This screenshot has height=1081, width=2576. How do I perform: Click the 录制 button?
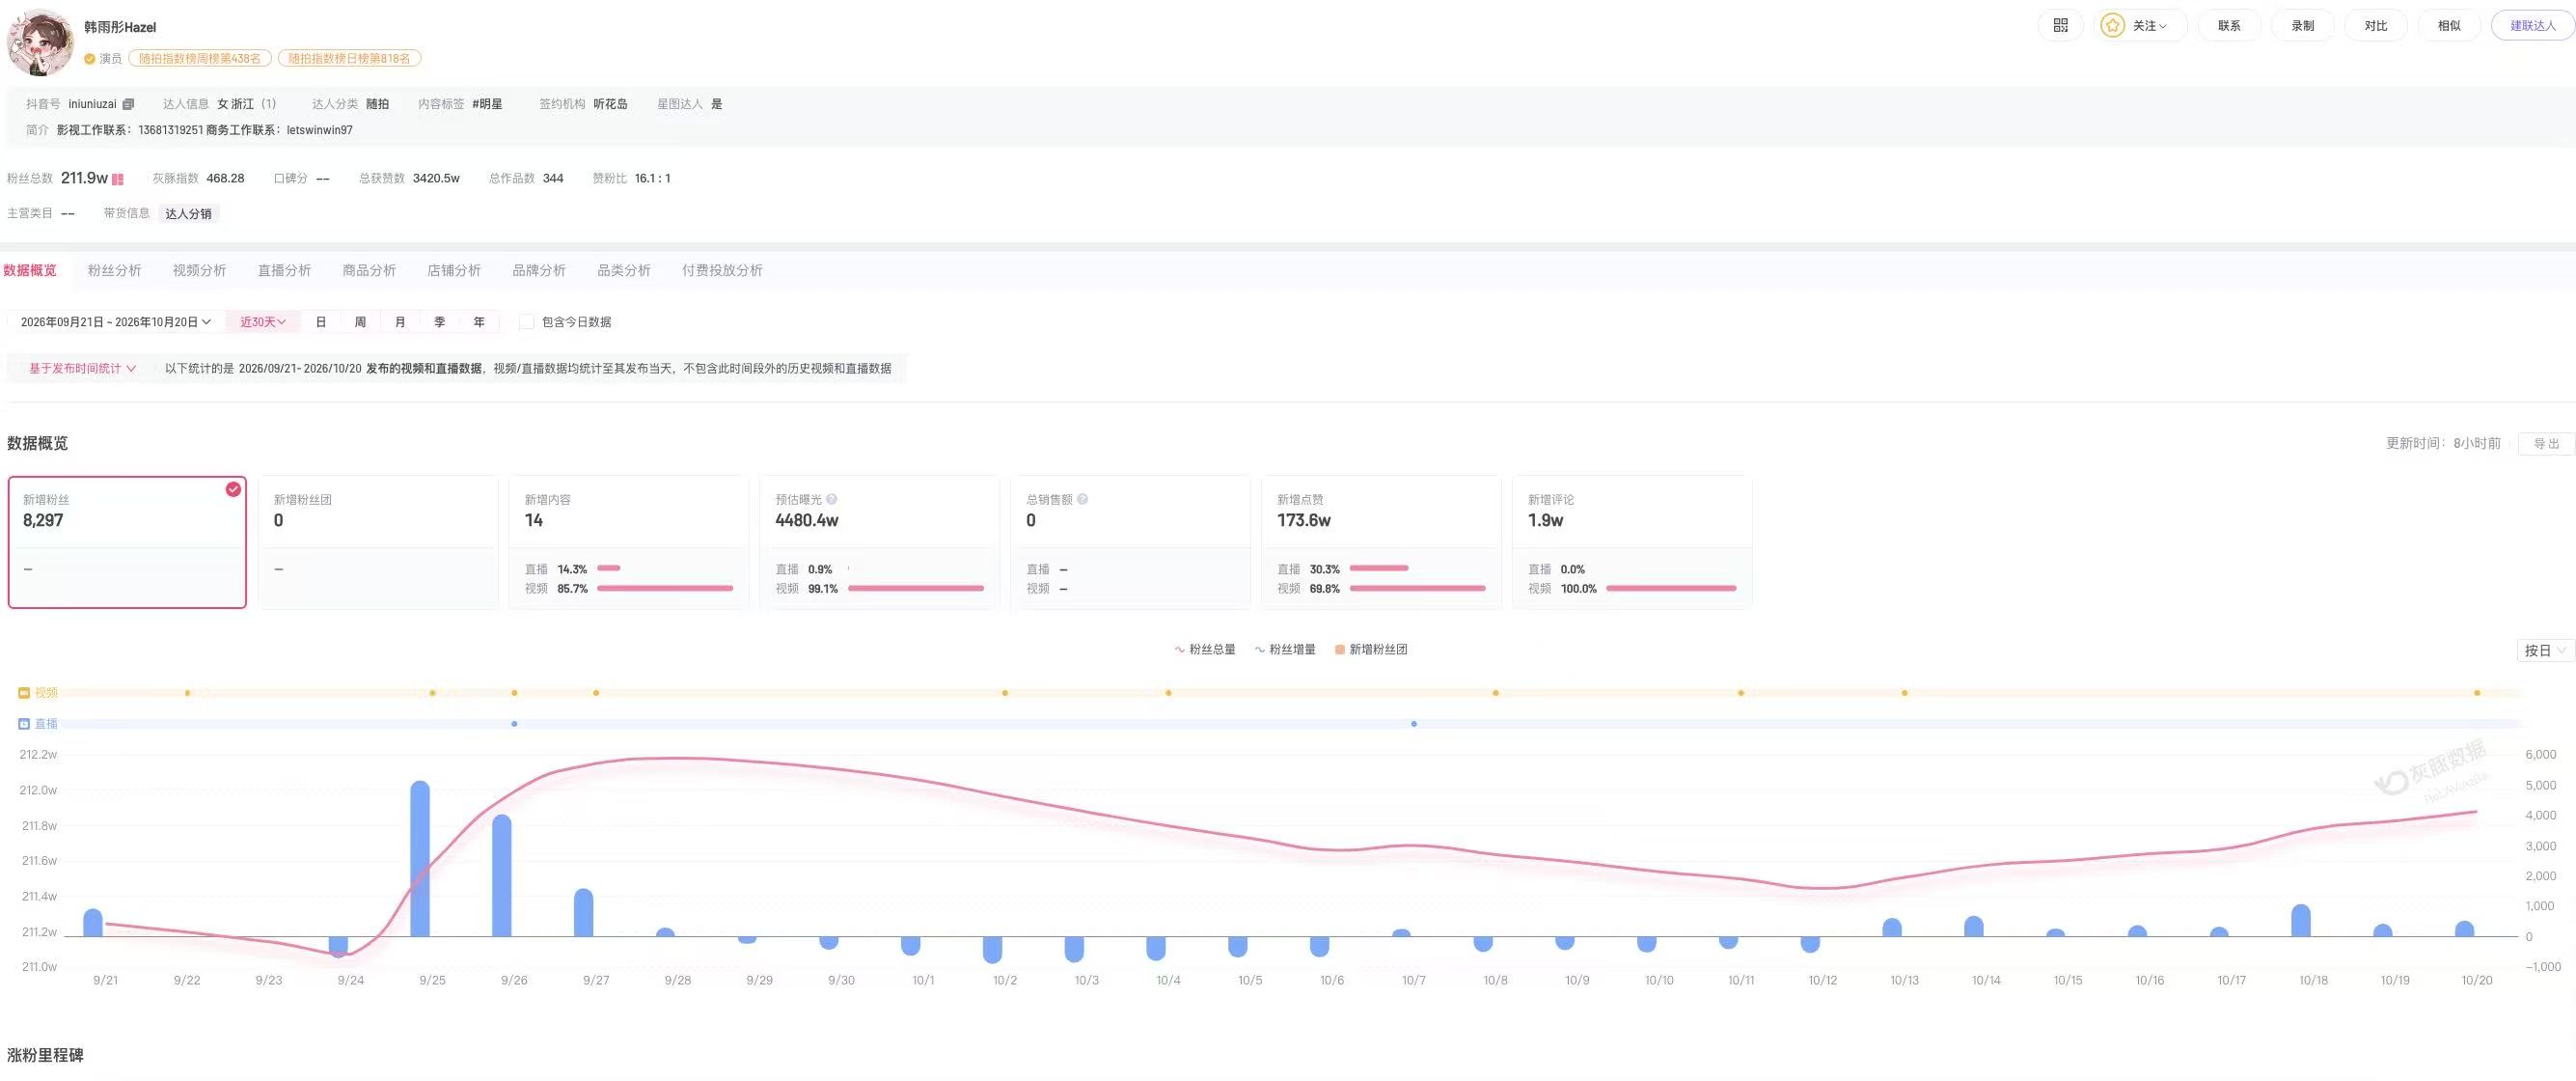2302,26
